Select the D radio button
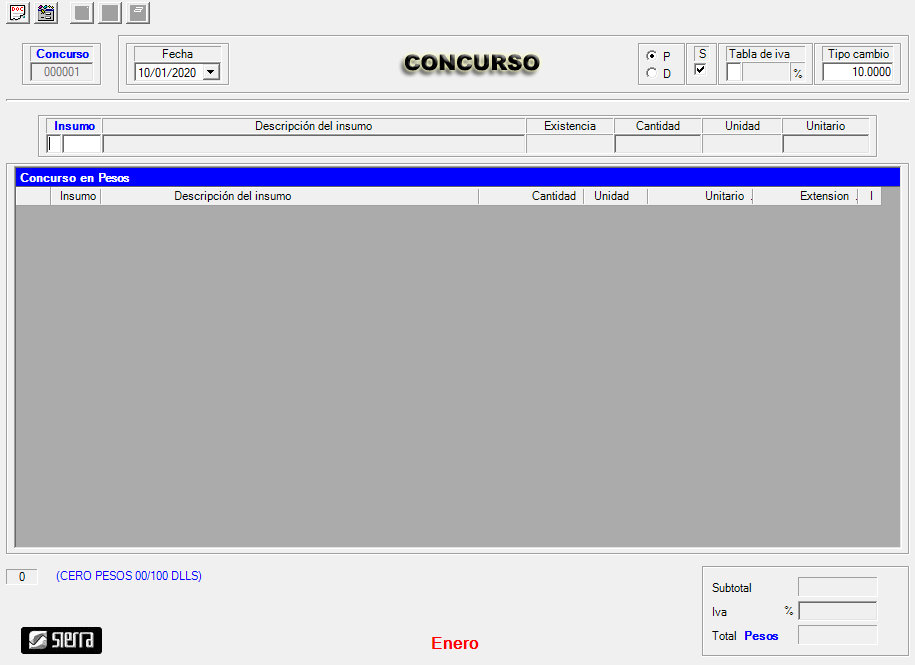The height and width of the screenshot is (665, 915). (x=653, y=73)
